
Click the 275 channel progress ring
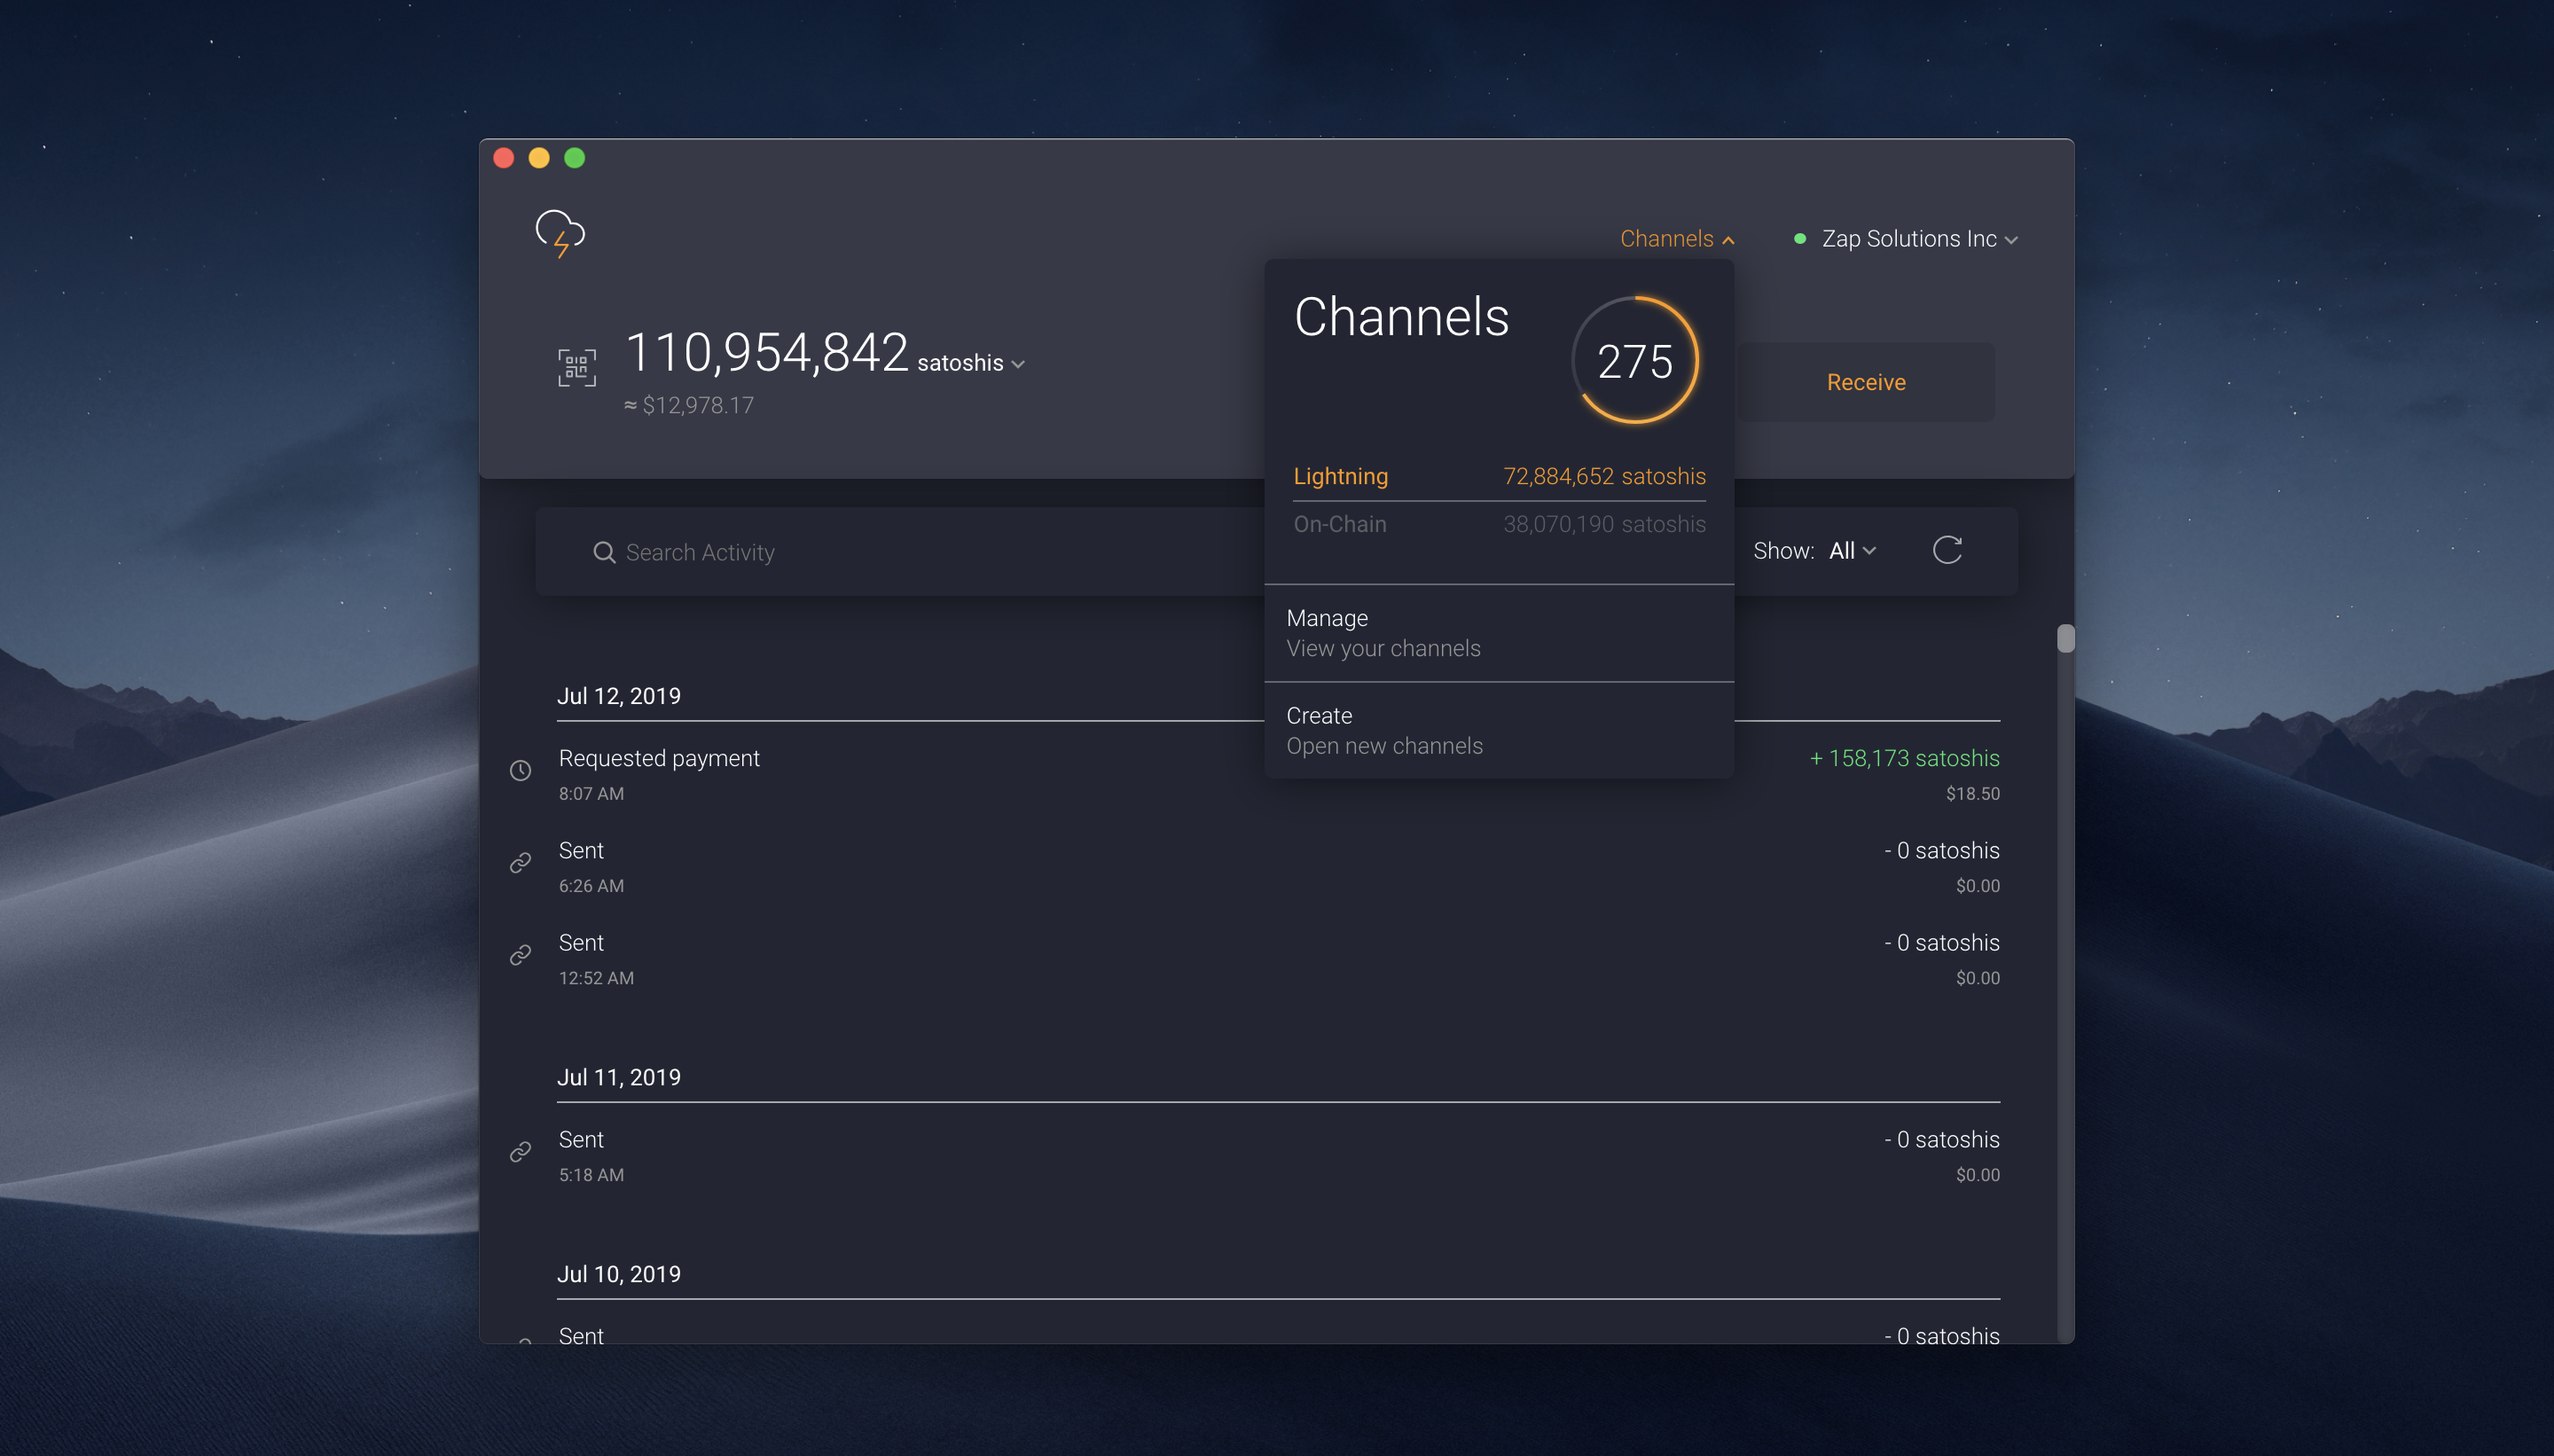pos(1634,359)
